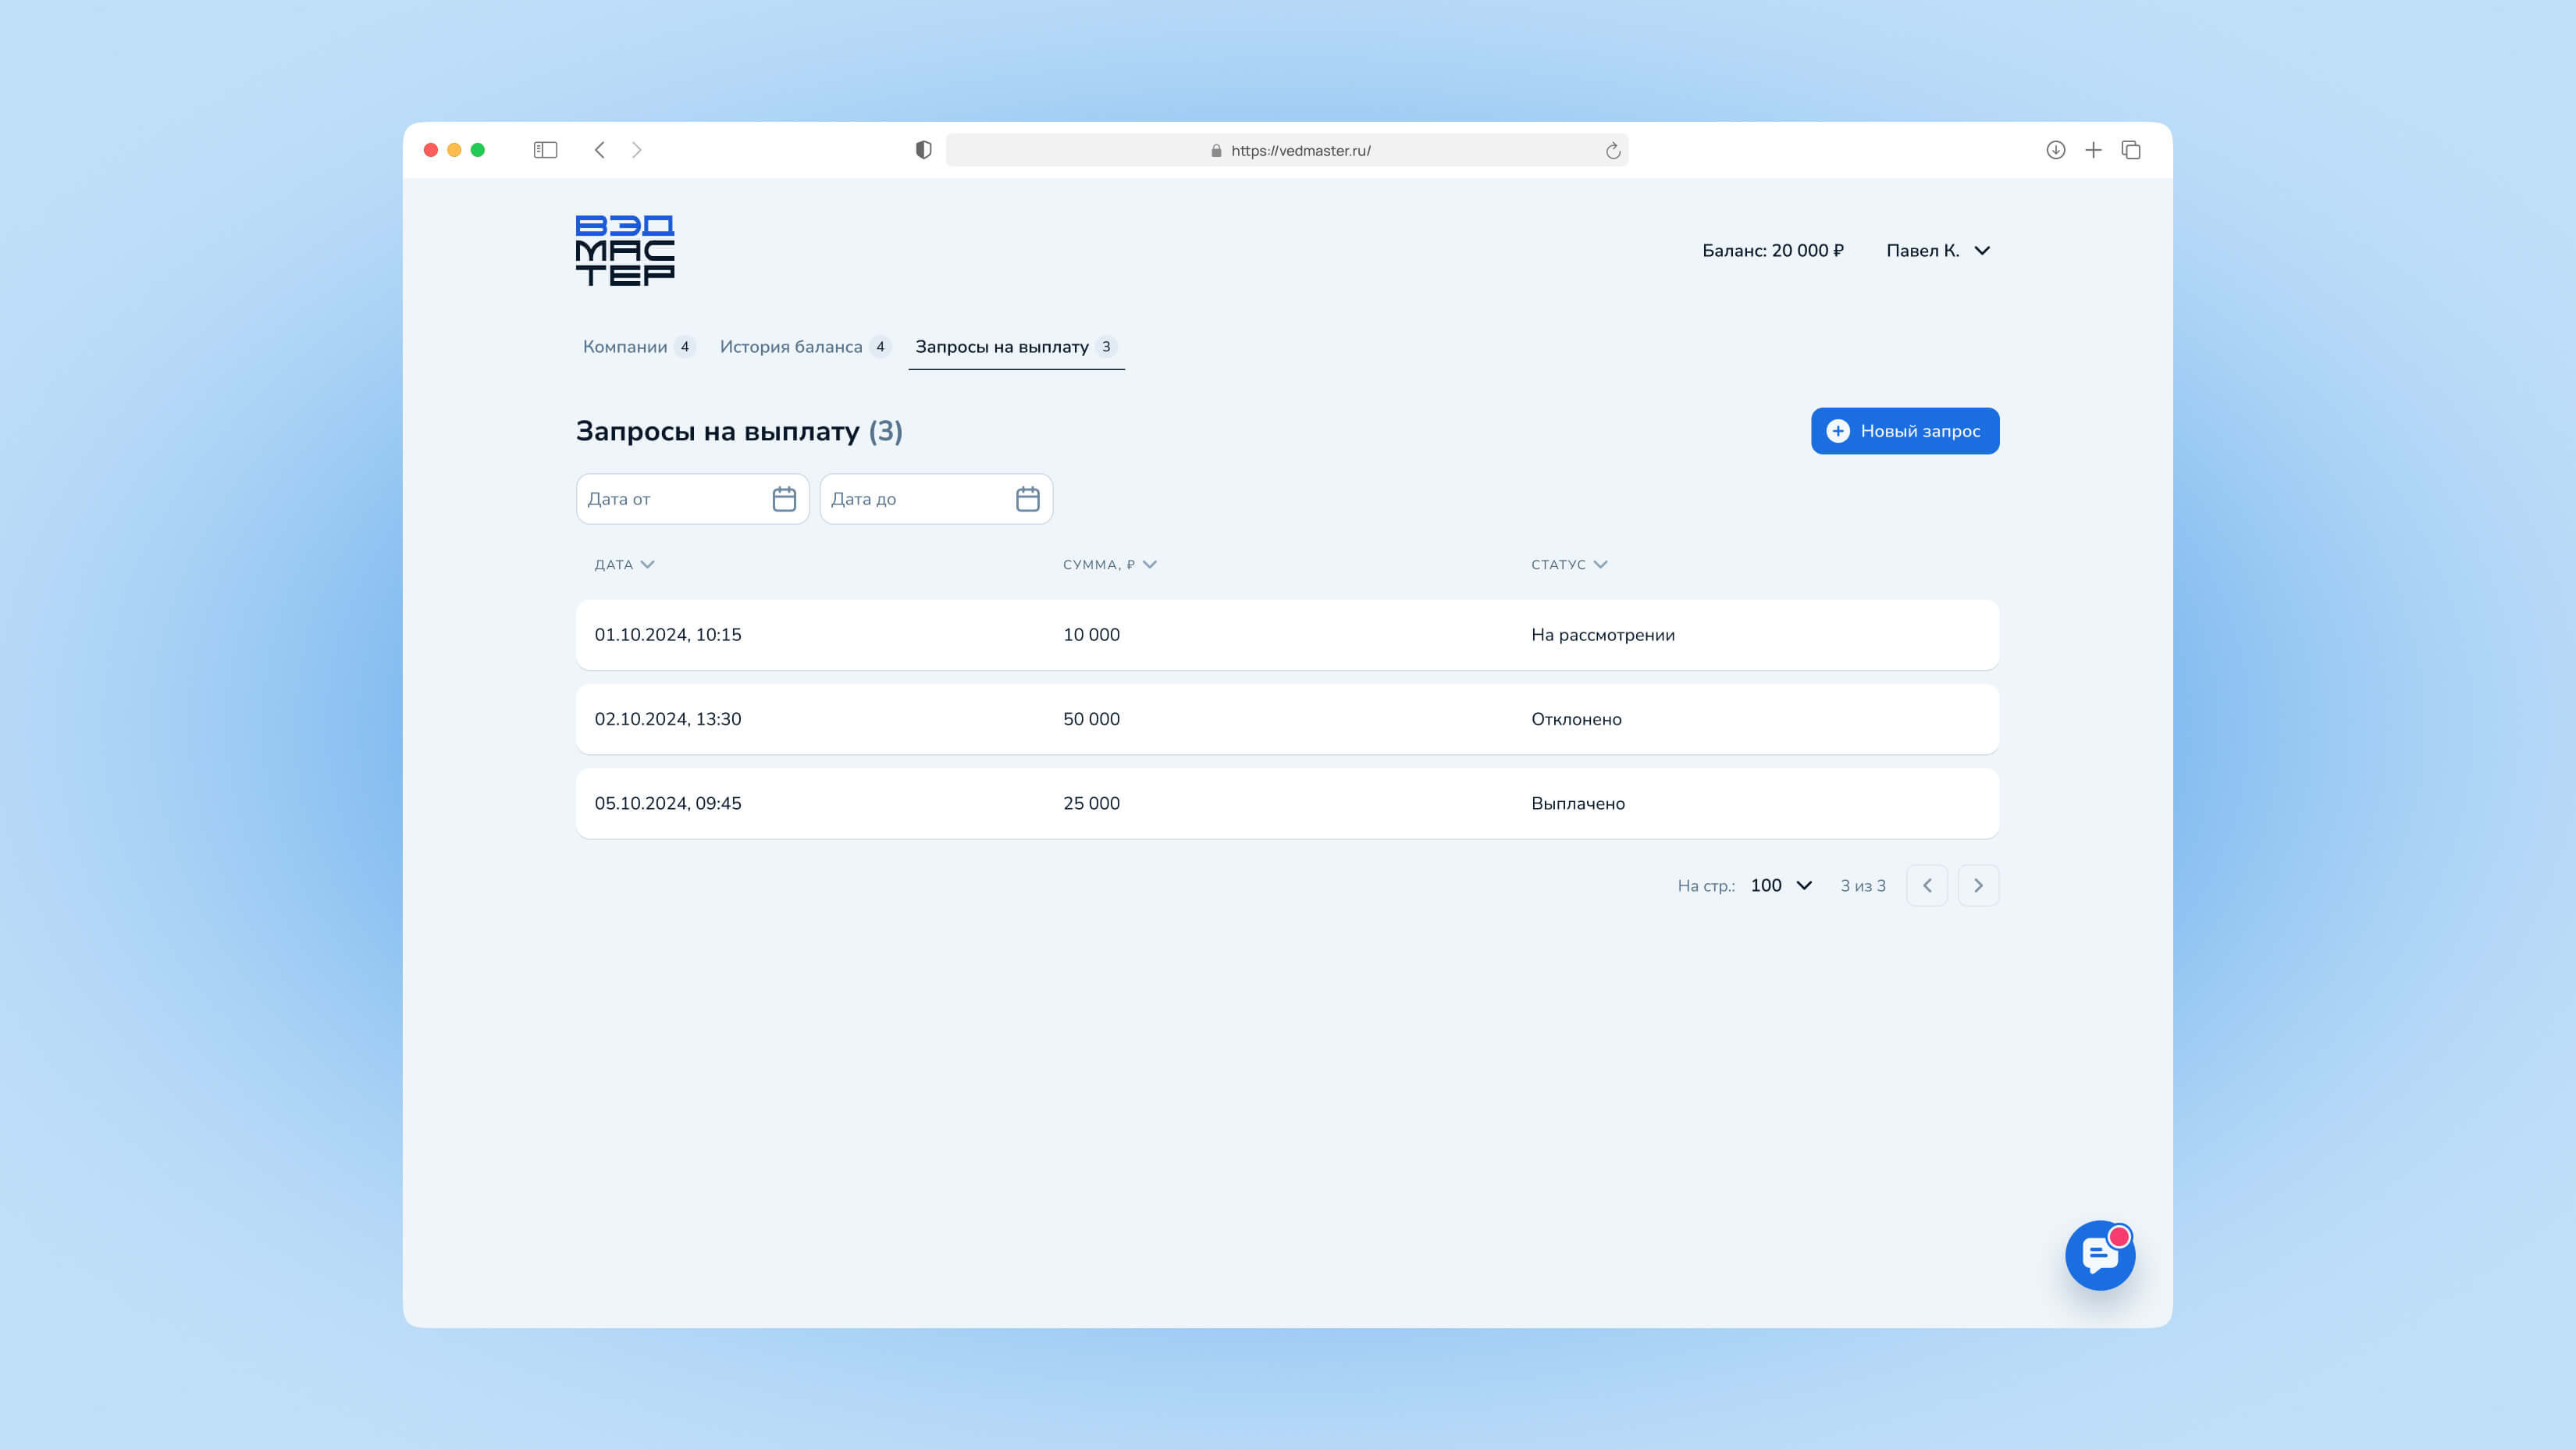Show tab overview icon
Image resolution: width=2576 pixels, height=1450 pixels.
click(2131, 150)
